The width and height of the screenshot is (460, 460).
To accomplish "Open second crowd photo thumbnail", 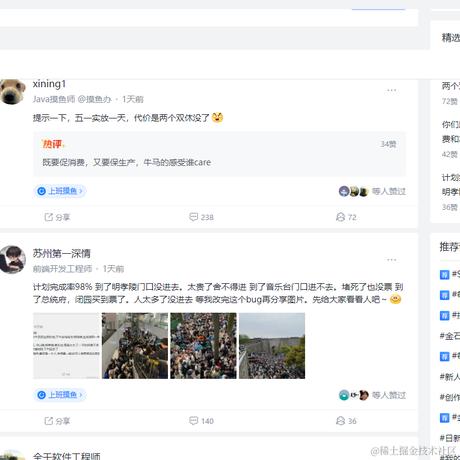I will (135, 346).
